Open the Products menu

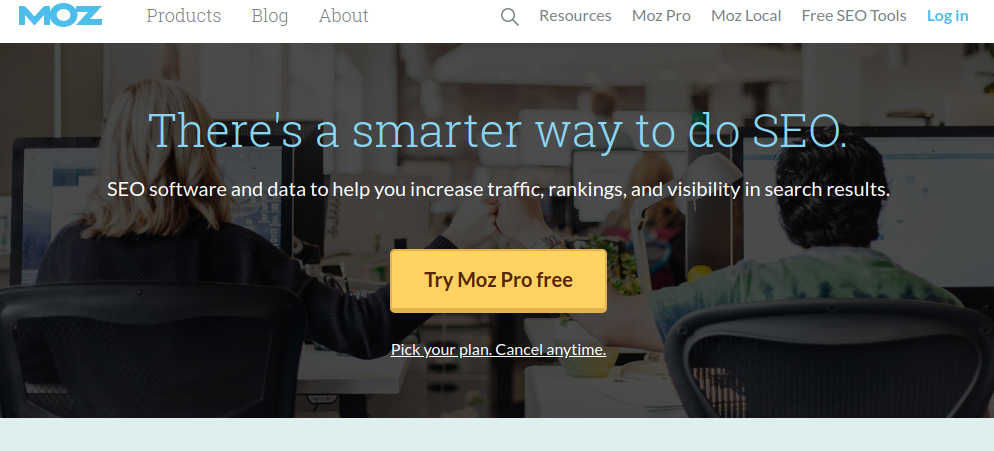point(184,16)
